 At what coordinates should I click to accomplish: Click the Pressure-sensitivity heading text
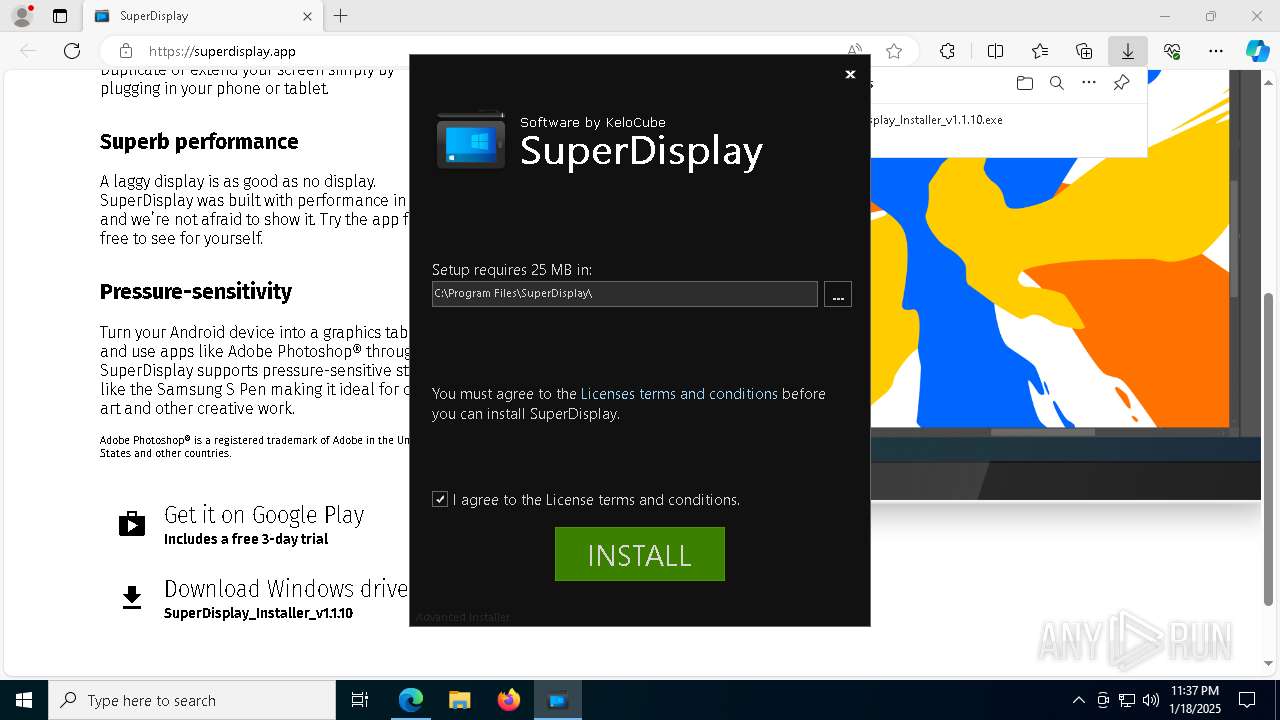pos(196,292)
